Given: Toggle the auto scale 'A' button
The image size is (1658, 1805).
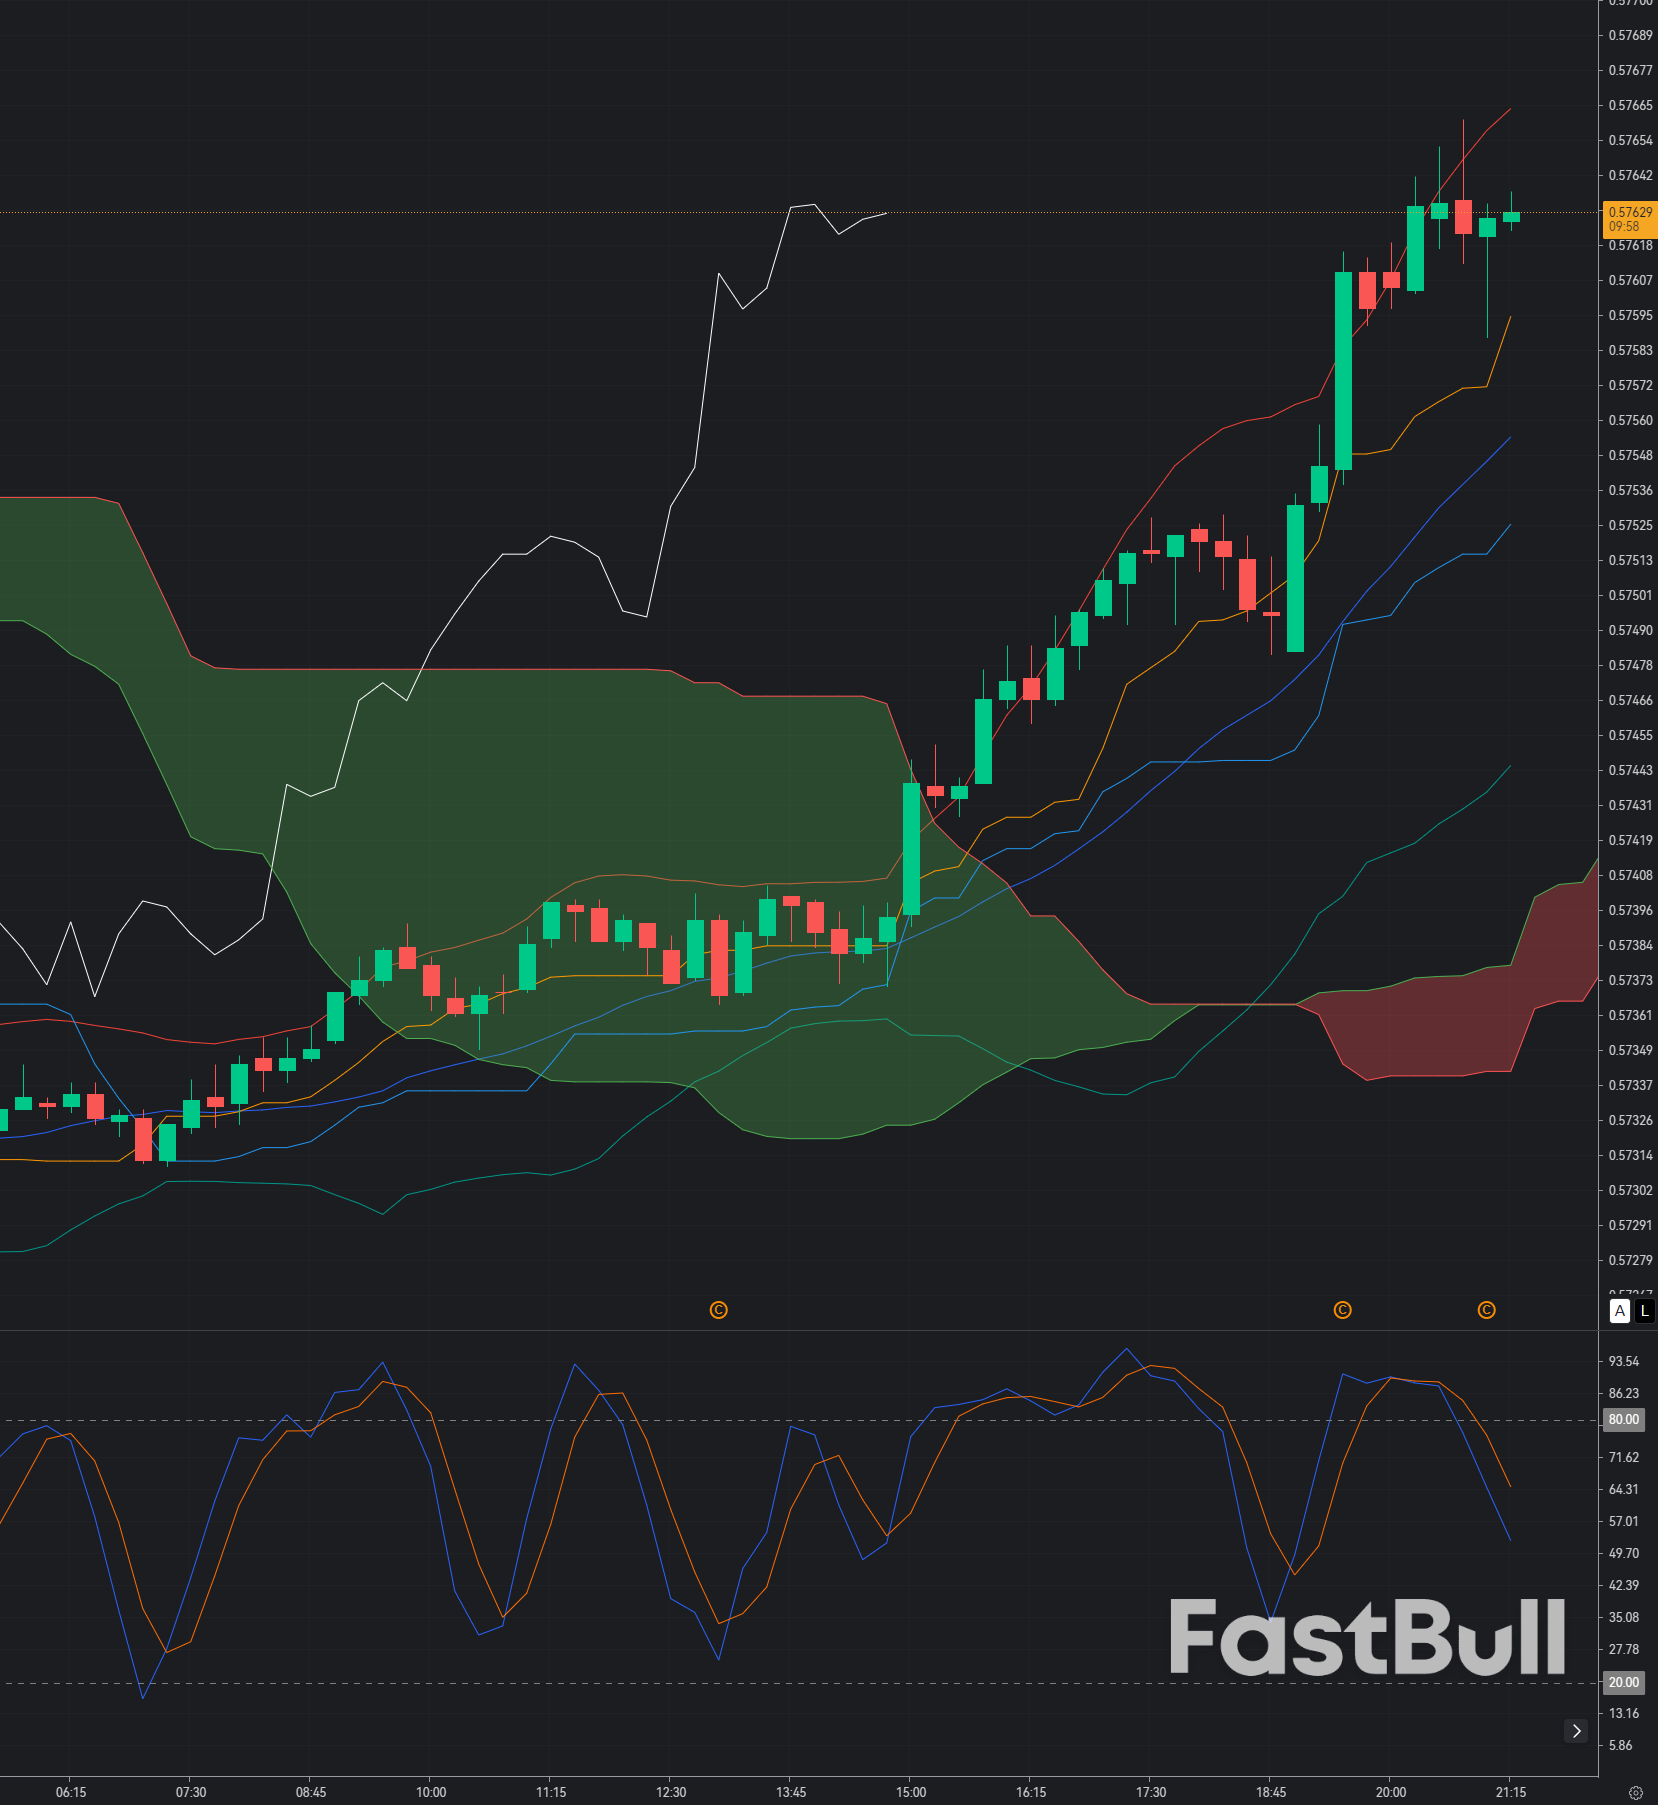Looking at the screenshot, I should coord(1620,1310).
